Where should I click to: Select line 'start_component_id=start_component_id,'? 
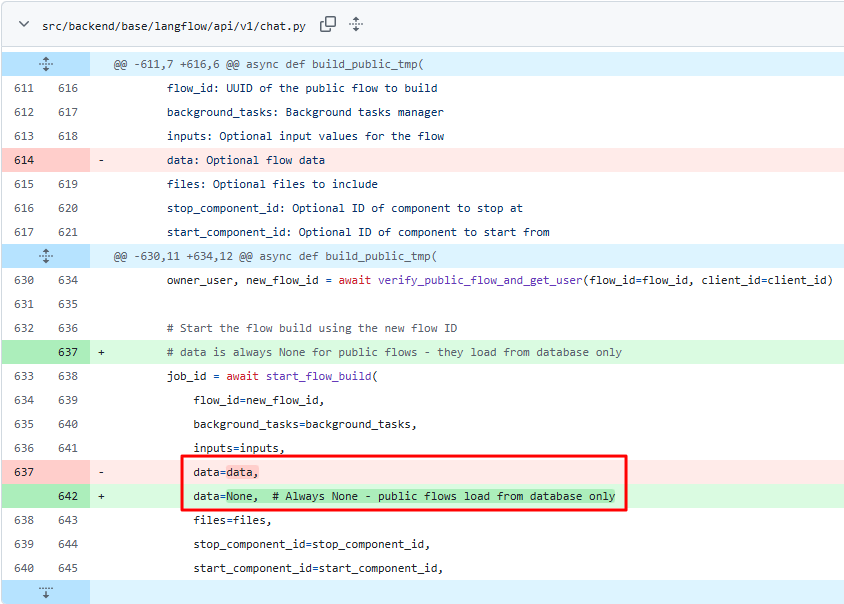tap(318, 568)
